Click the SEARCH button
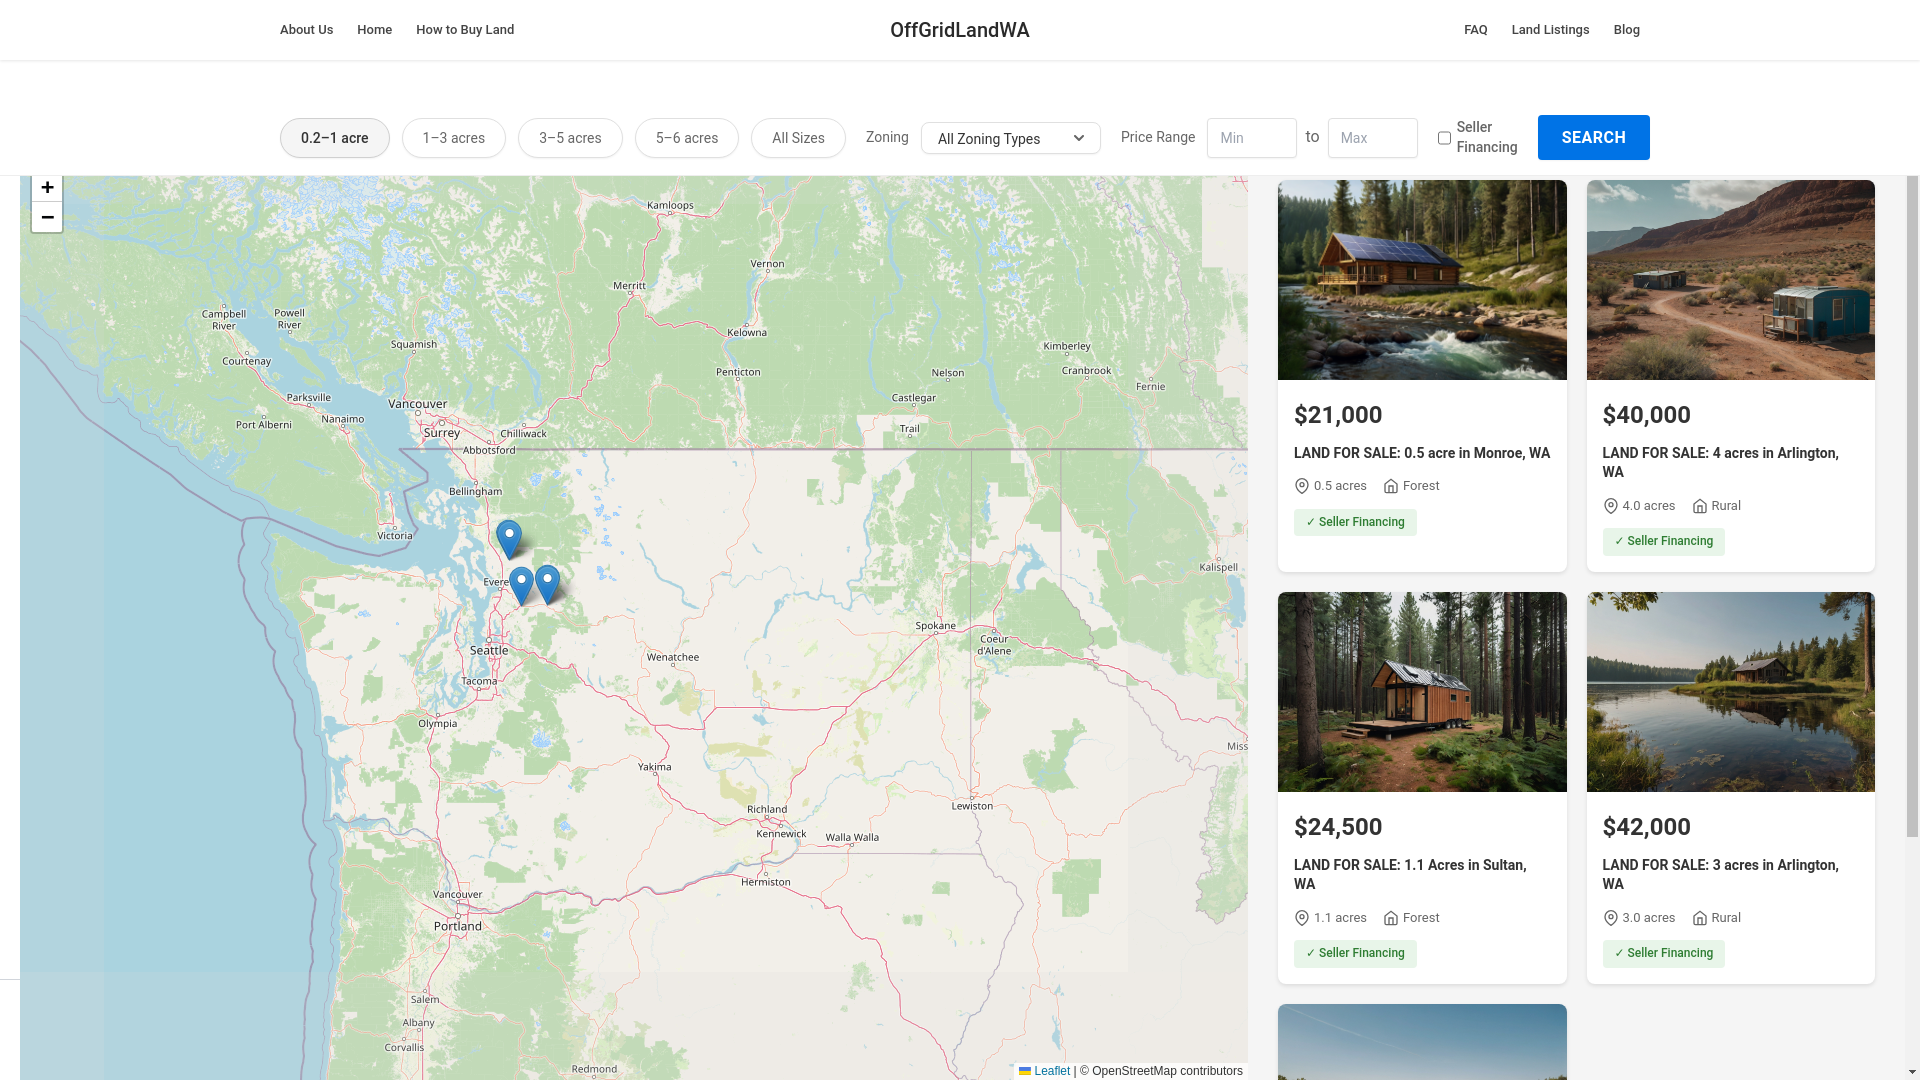Screen dimensions: 1920x1080 1594,137
